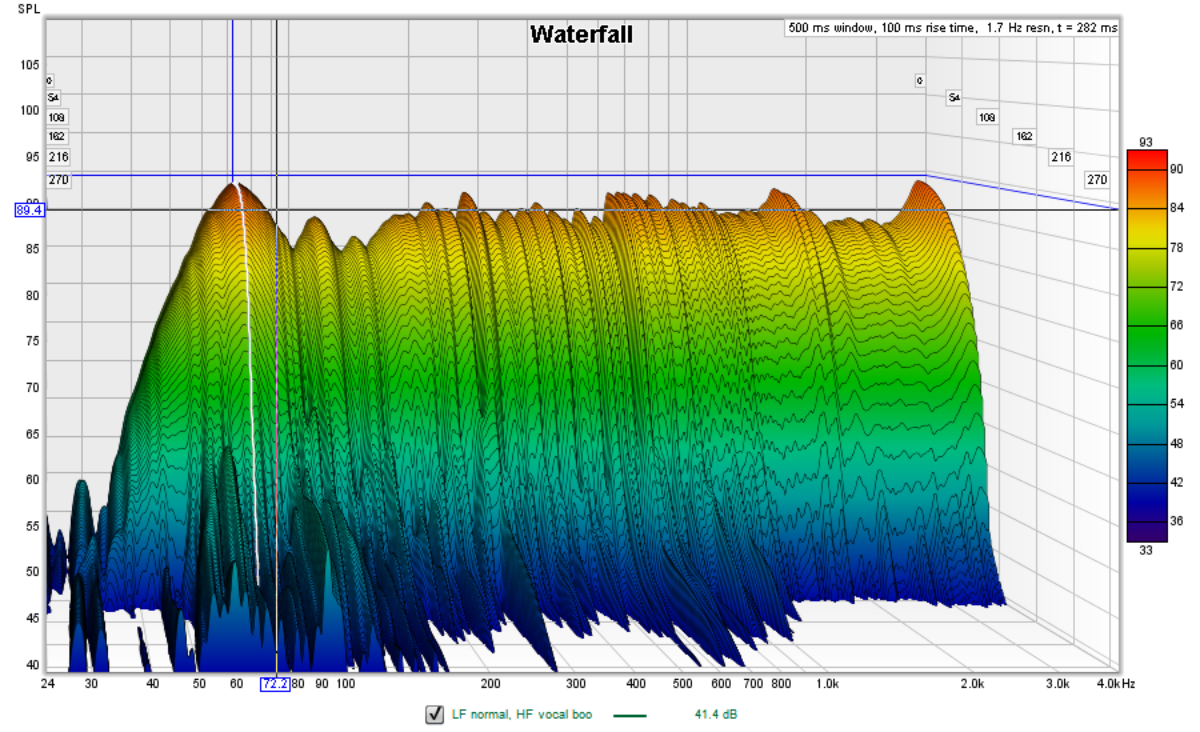The height and width of the screenshot is (732, 1200).
Task: Click the 72.2 Hz cursor frequency box
Action: click(275, 684)
